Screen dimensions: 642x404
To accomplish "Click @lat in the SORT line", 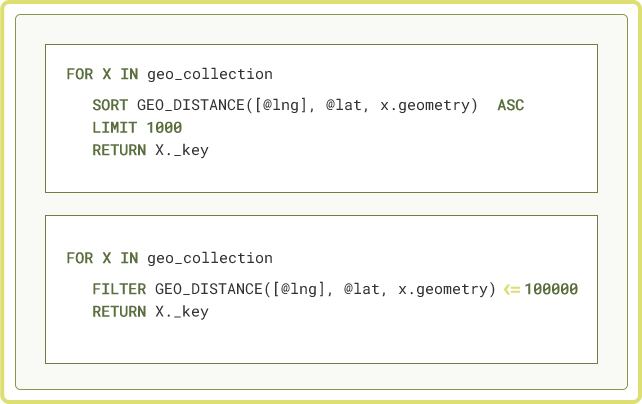I will [x=344, y=105].
